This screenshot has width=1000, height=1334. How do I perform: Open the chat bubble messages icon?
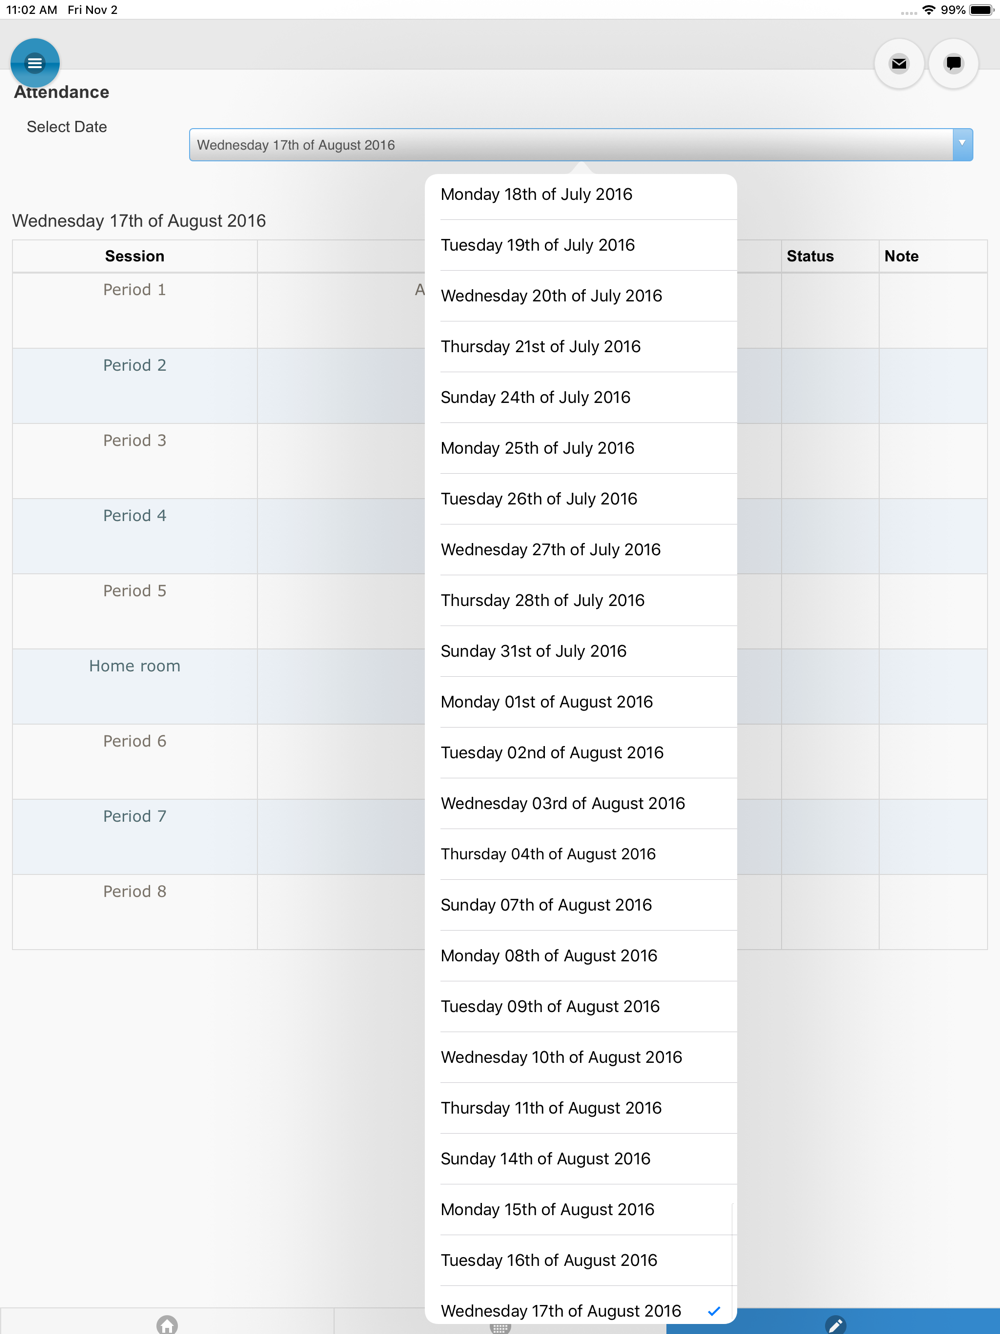click(x=953, y=63)
